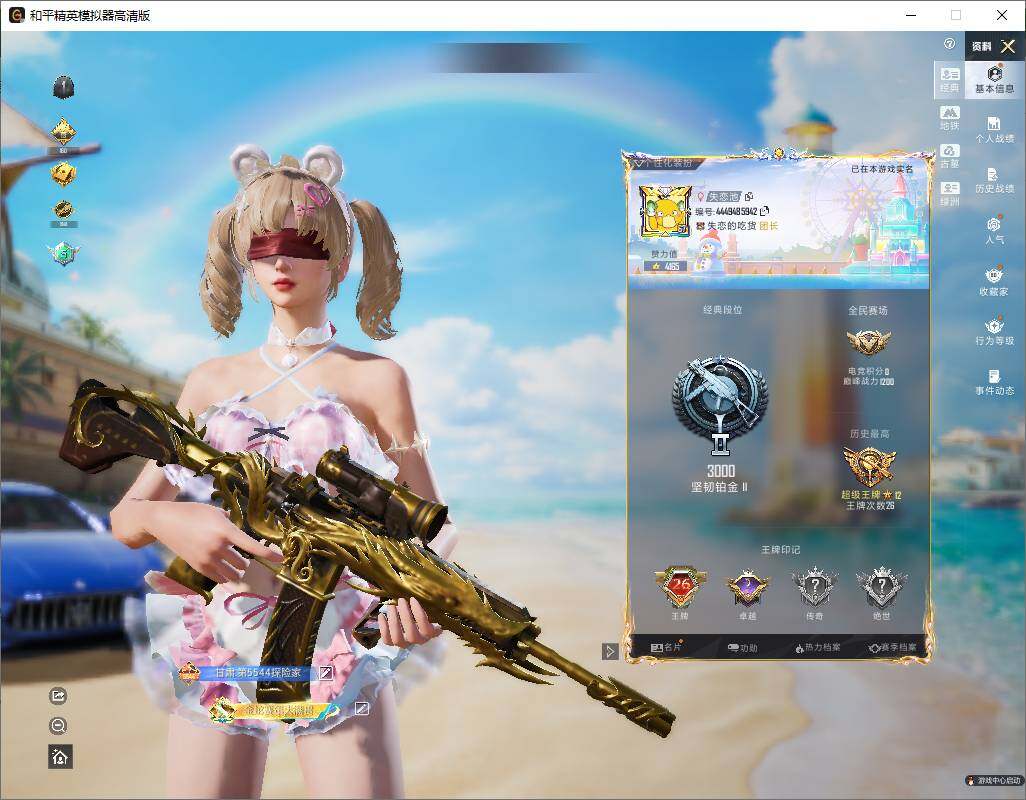
Task: Open the 基本信息 basic info page
Action: [994, 79]
